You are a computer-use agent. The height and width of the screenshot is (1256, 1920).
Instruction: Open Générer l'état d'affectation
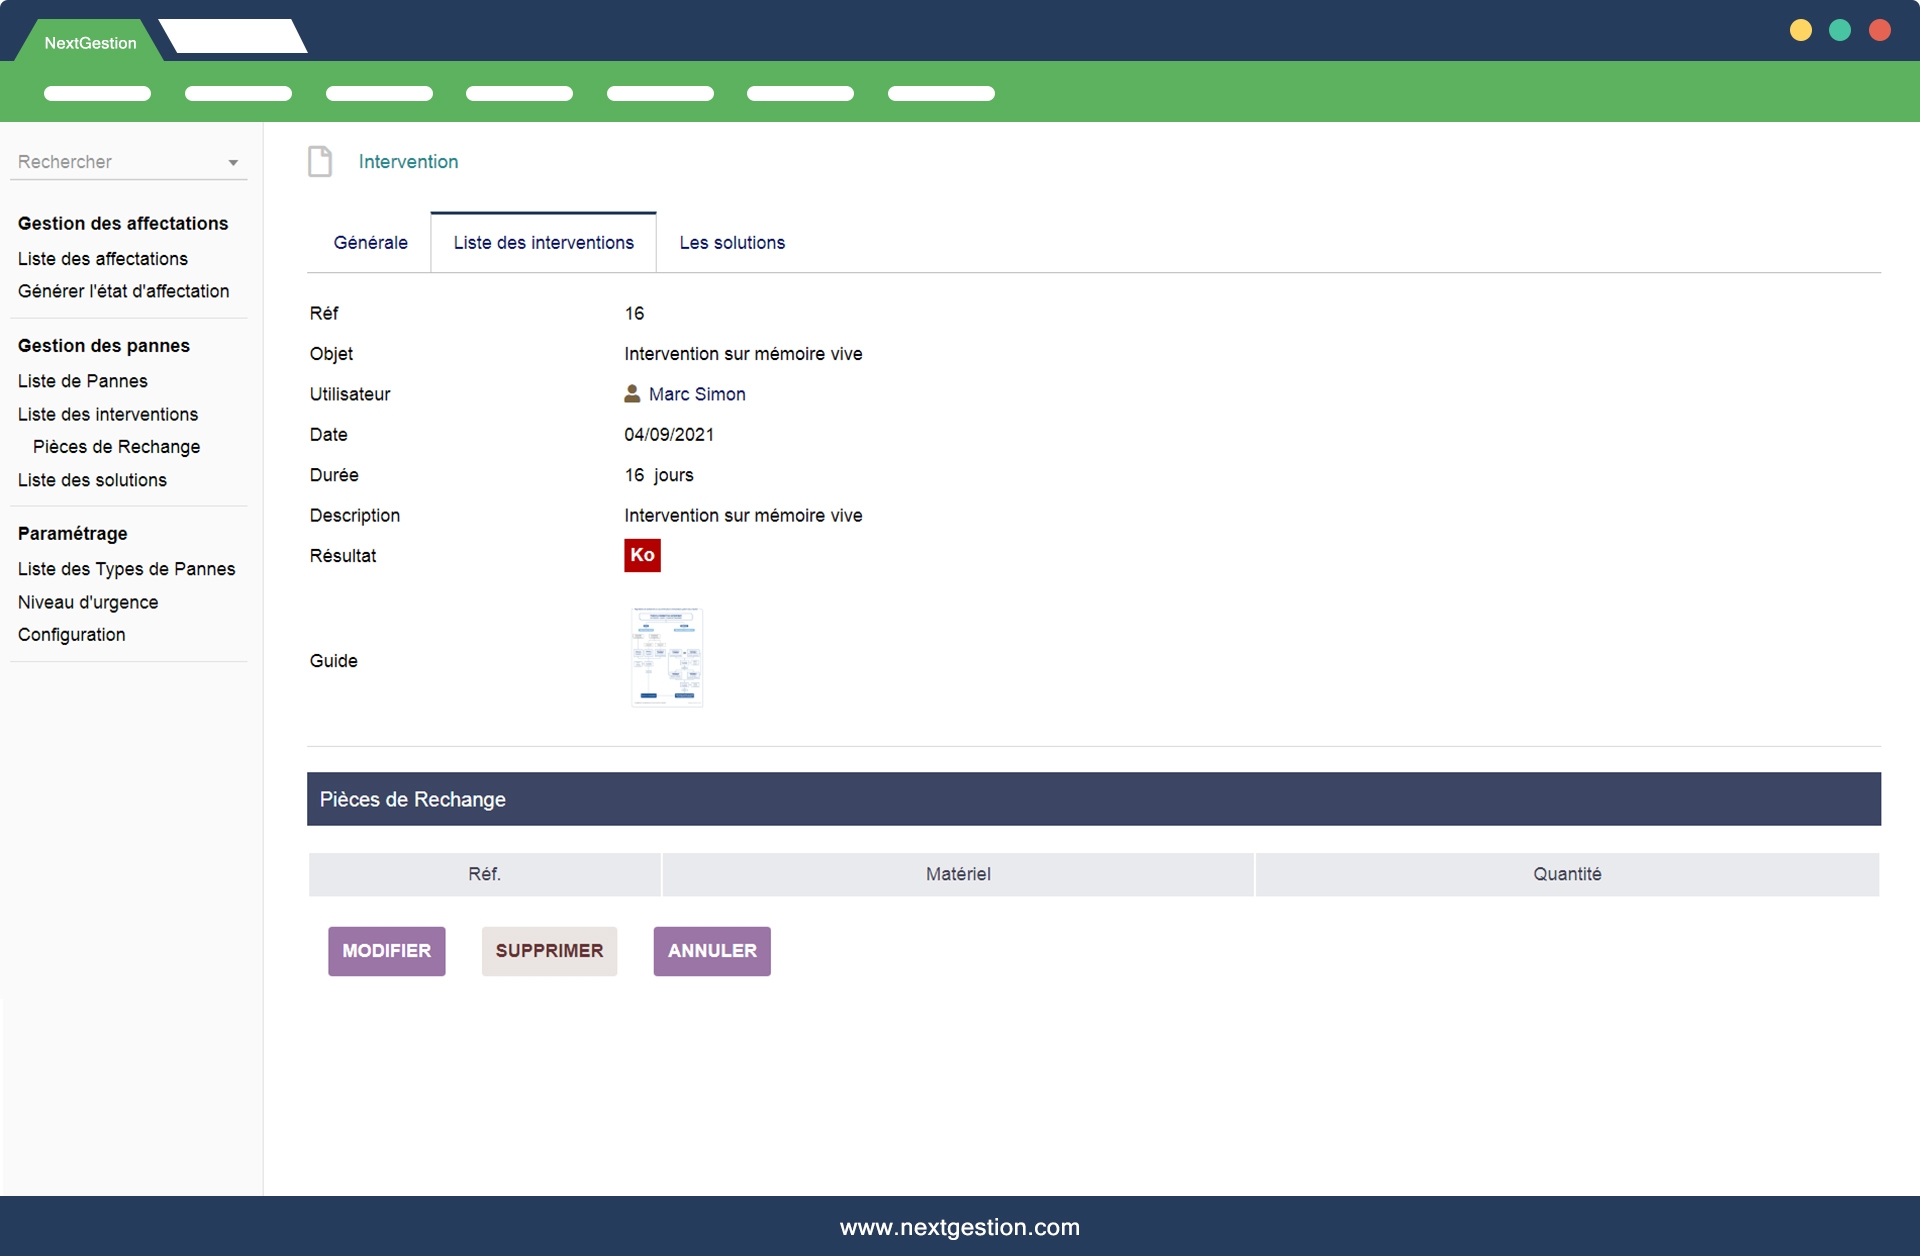[x=123, y=291]
